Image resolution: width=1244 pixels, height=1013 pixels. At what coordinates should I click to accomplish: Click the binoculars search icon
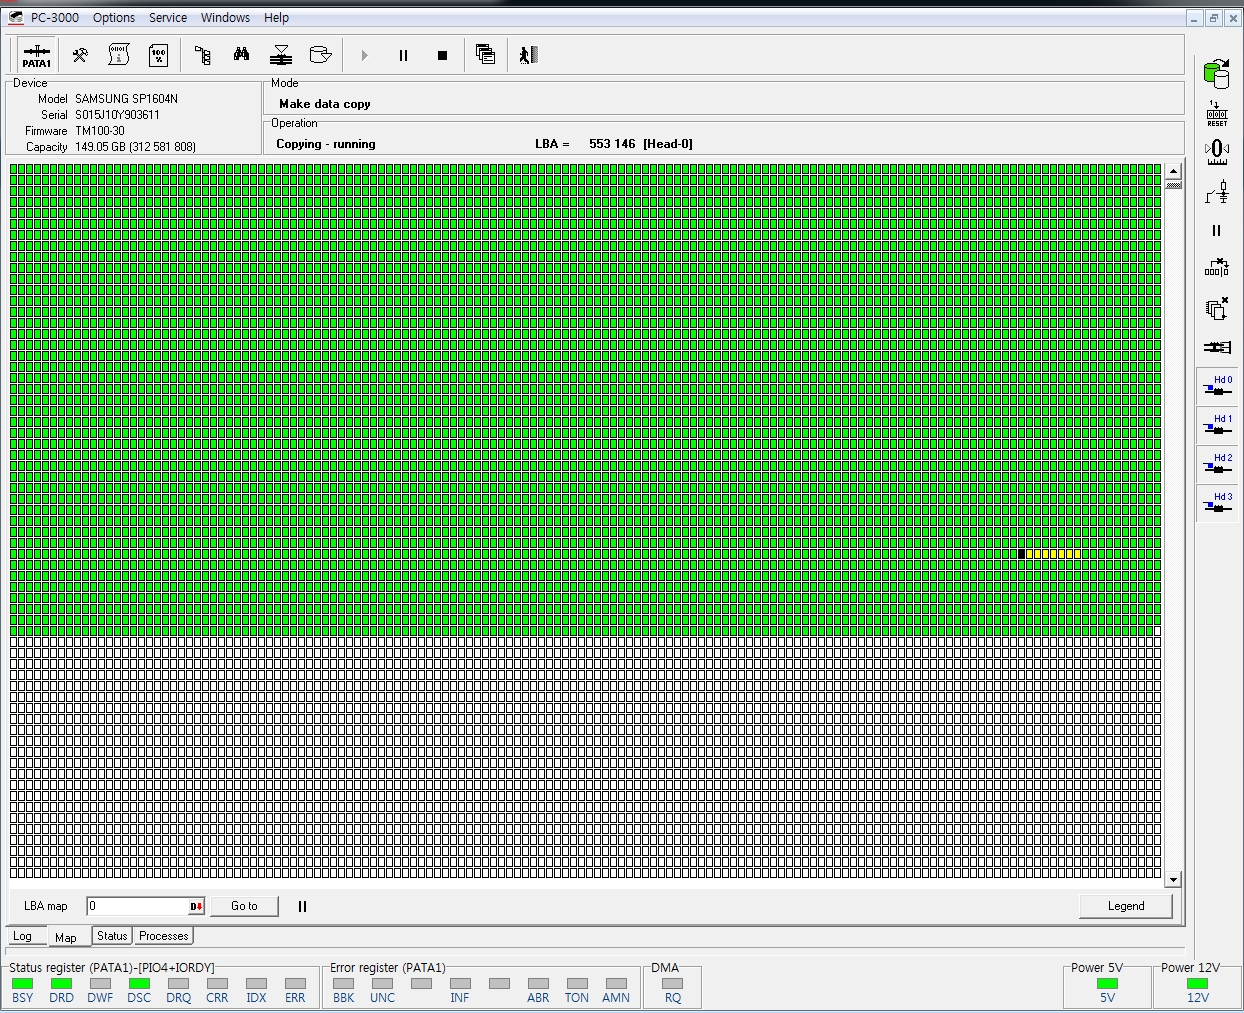[241, 55]
